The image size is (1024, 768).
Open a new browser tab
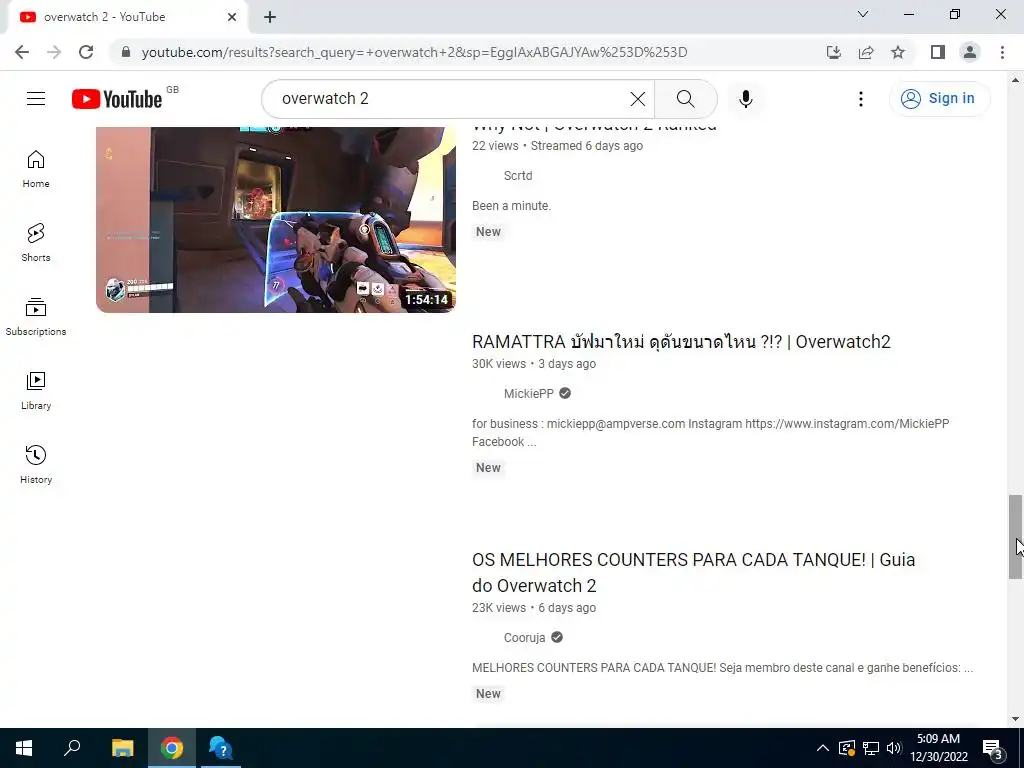click(x=270, y=17)
